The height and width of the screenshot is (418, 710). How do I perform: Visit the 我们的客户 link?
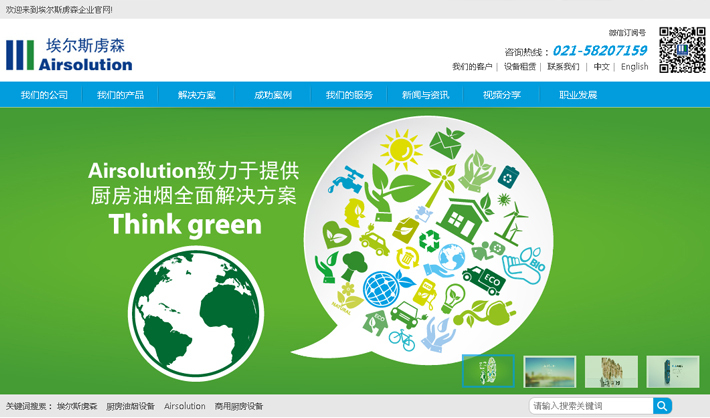[x=472, y=67]
